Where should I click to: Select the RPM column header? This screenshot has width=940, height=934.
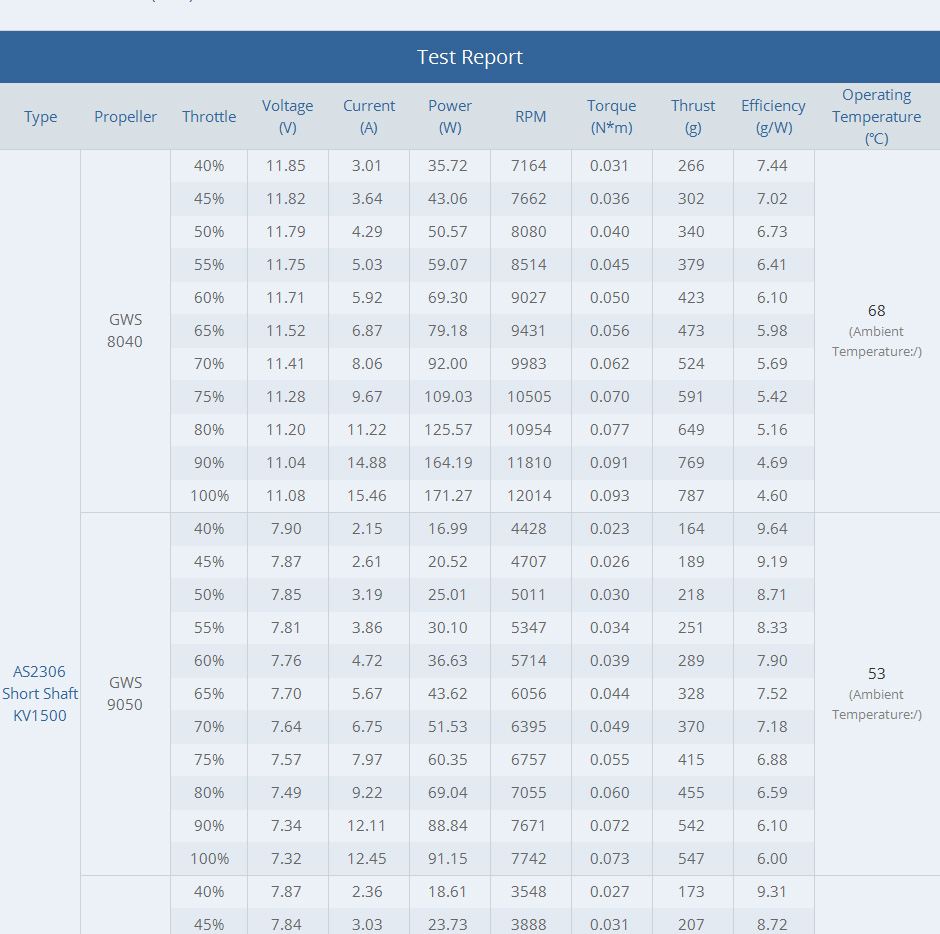530,117
